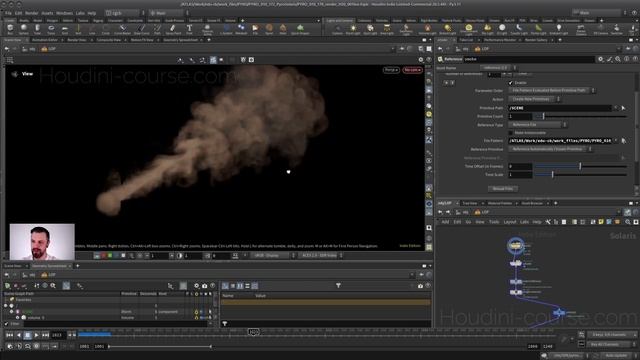
Task: Add a Portal Light from the shelf
Action: click(x=539, y=29)
